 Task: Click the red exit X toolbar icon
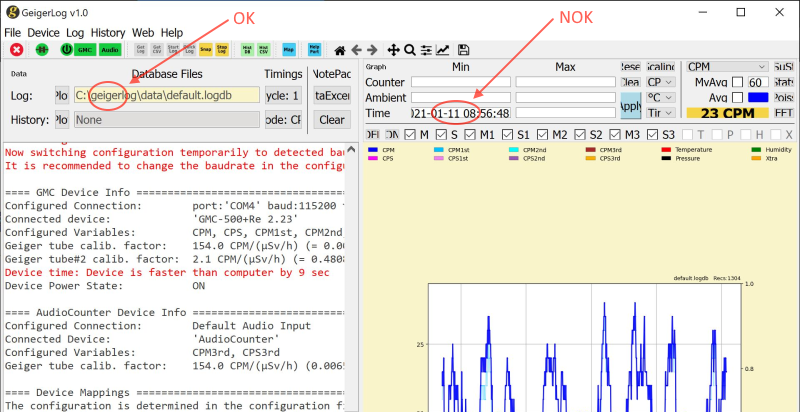click(17, 49)
